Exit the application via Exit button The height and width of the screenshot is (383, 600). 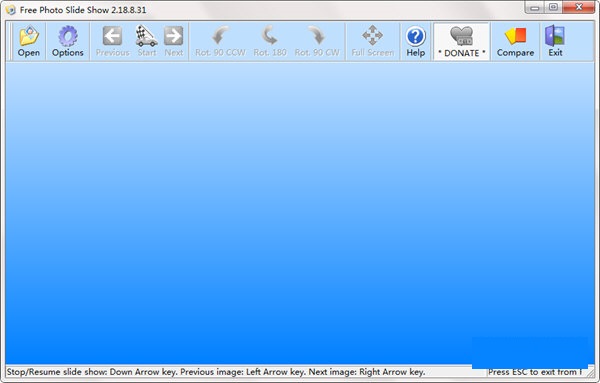(x=555, y=41)
